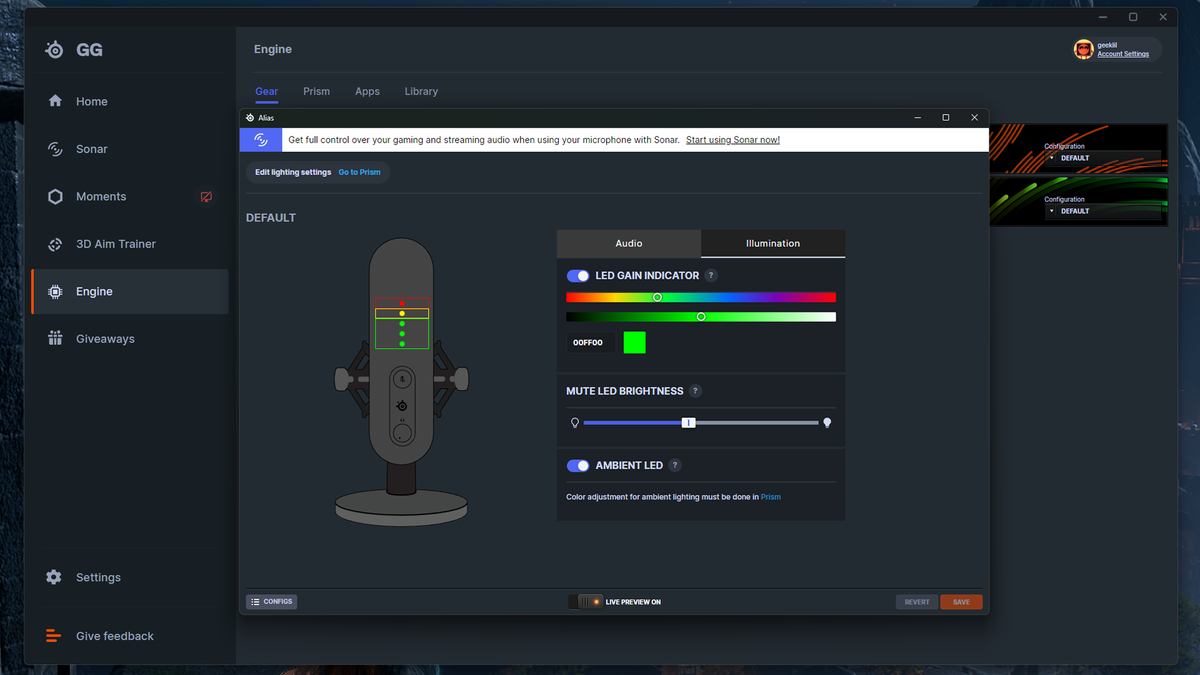This screenshot has height=675, width=1200.
Task: Click the green color preview swatch
Action: point(634,342)
